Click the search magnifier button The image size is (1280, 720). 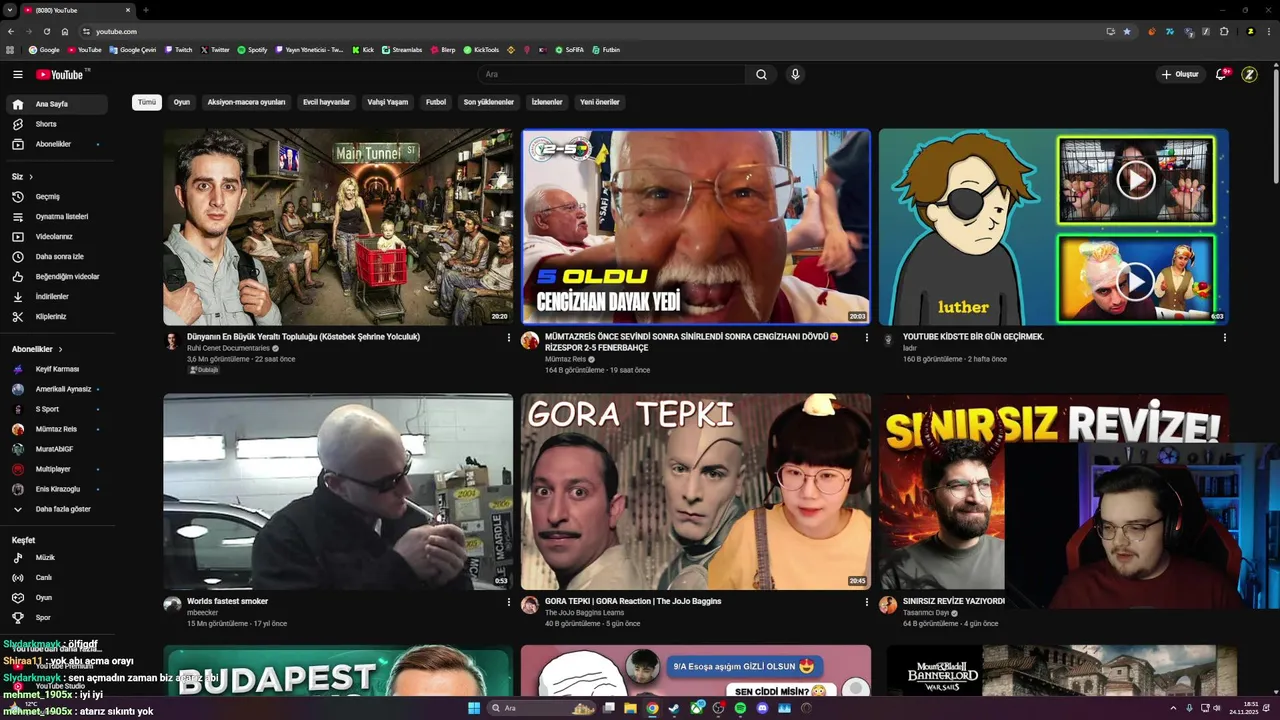coord(761,74)
